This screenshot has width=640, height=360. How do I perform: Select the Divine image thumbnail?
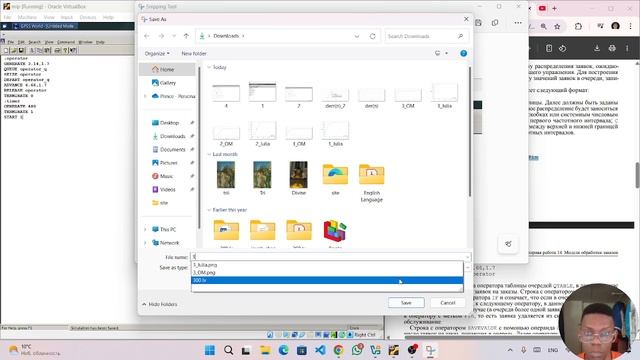[x=299, y=178]
